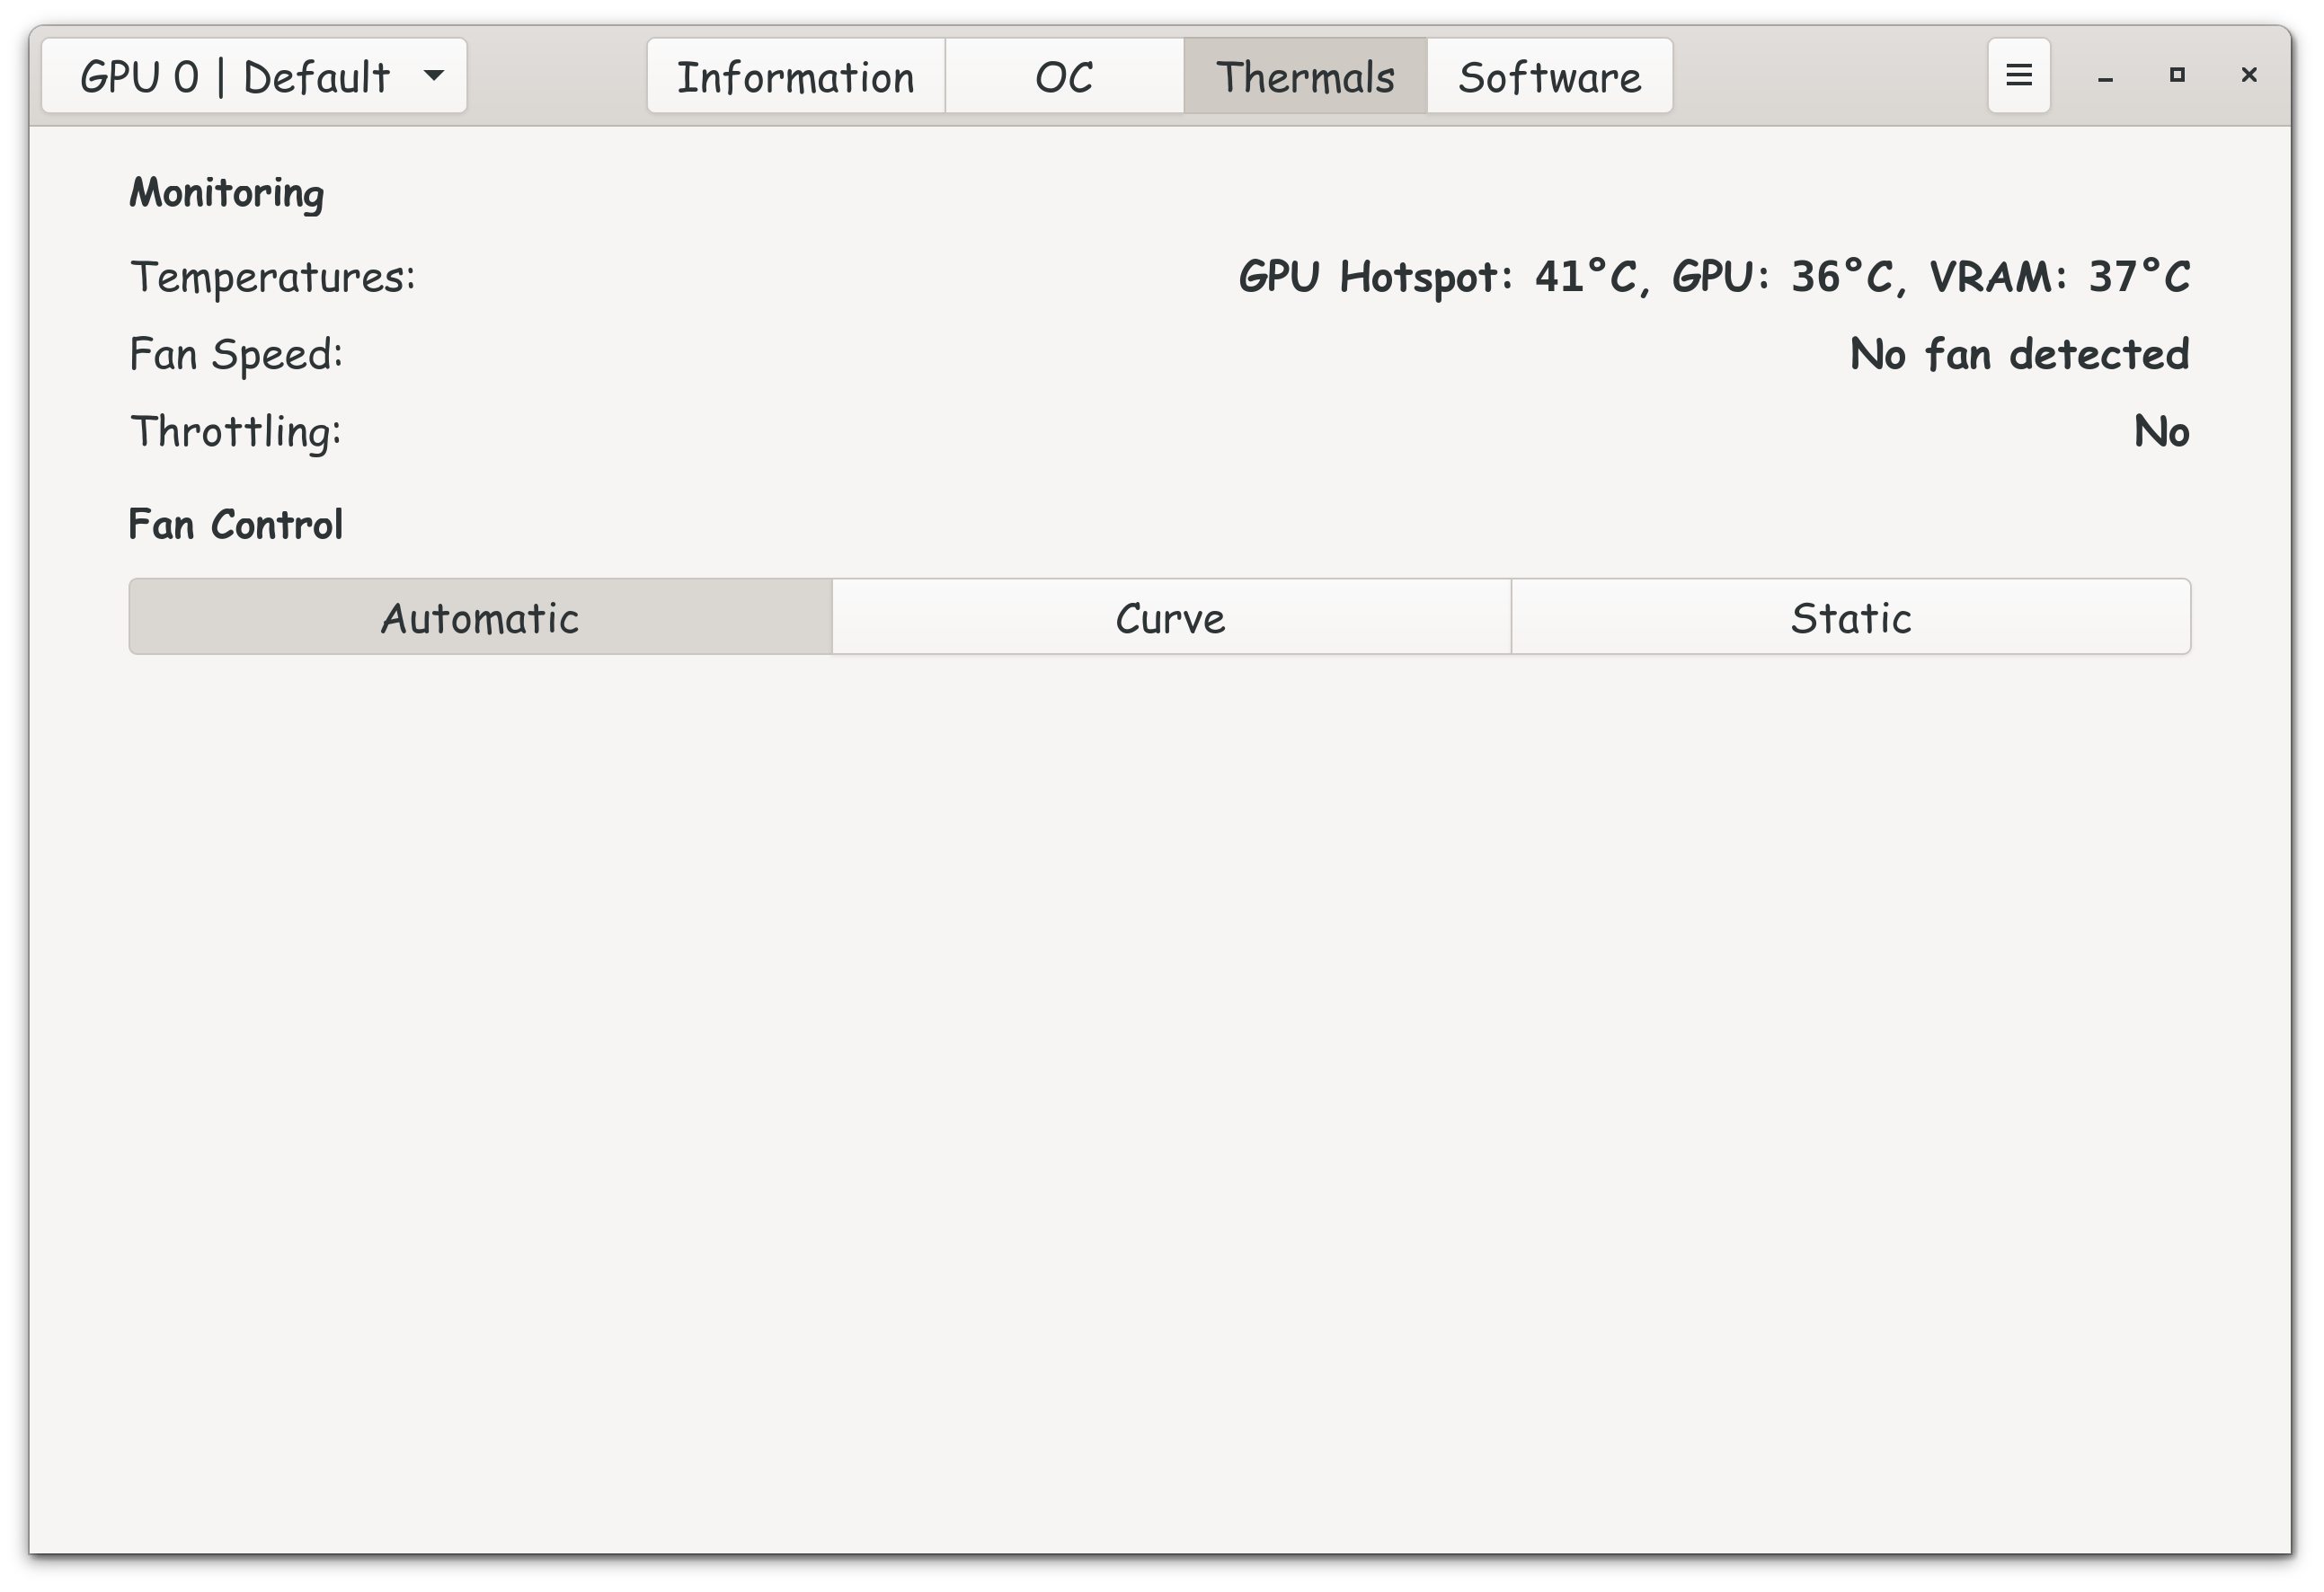This screenshot has width=2324, height=1592.
Task: Select Automatic fan control mode
Action: pos(480,617)
